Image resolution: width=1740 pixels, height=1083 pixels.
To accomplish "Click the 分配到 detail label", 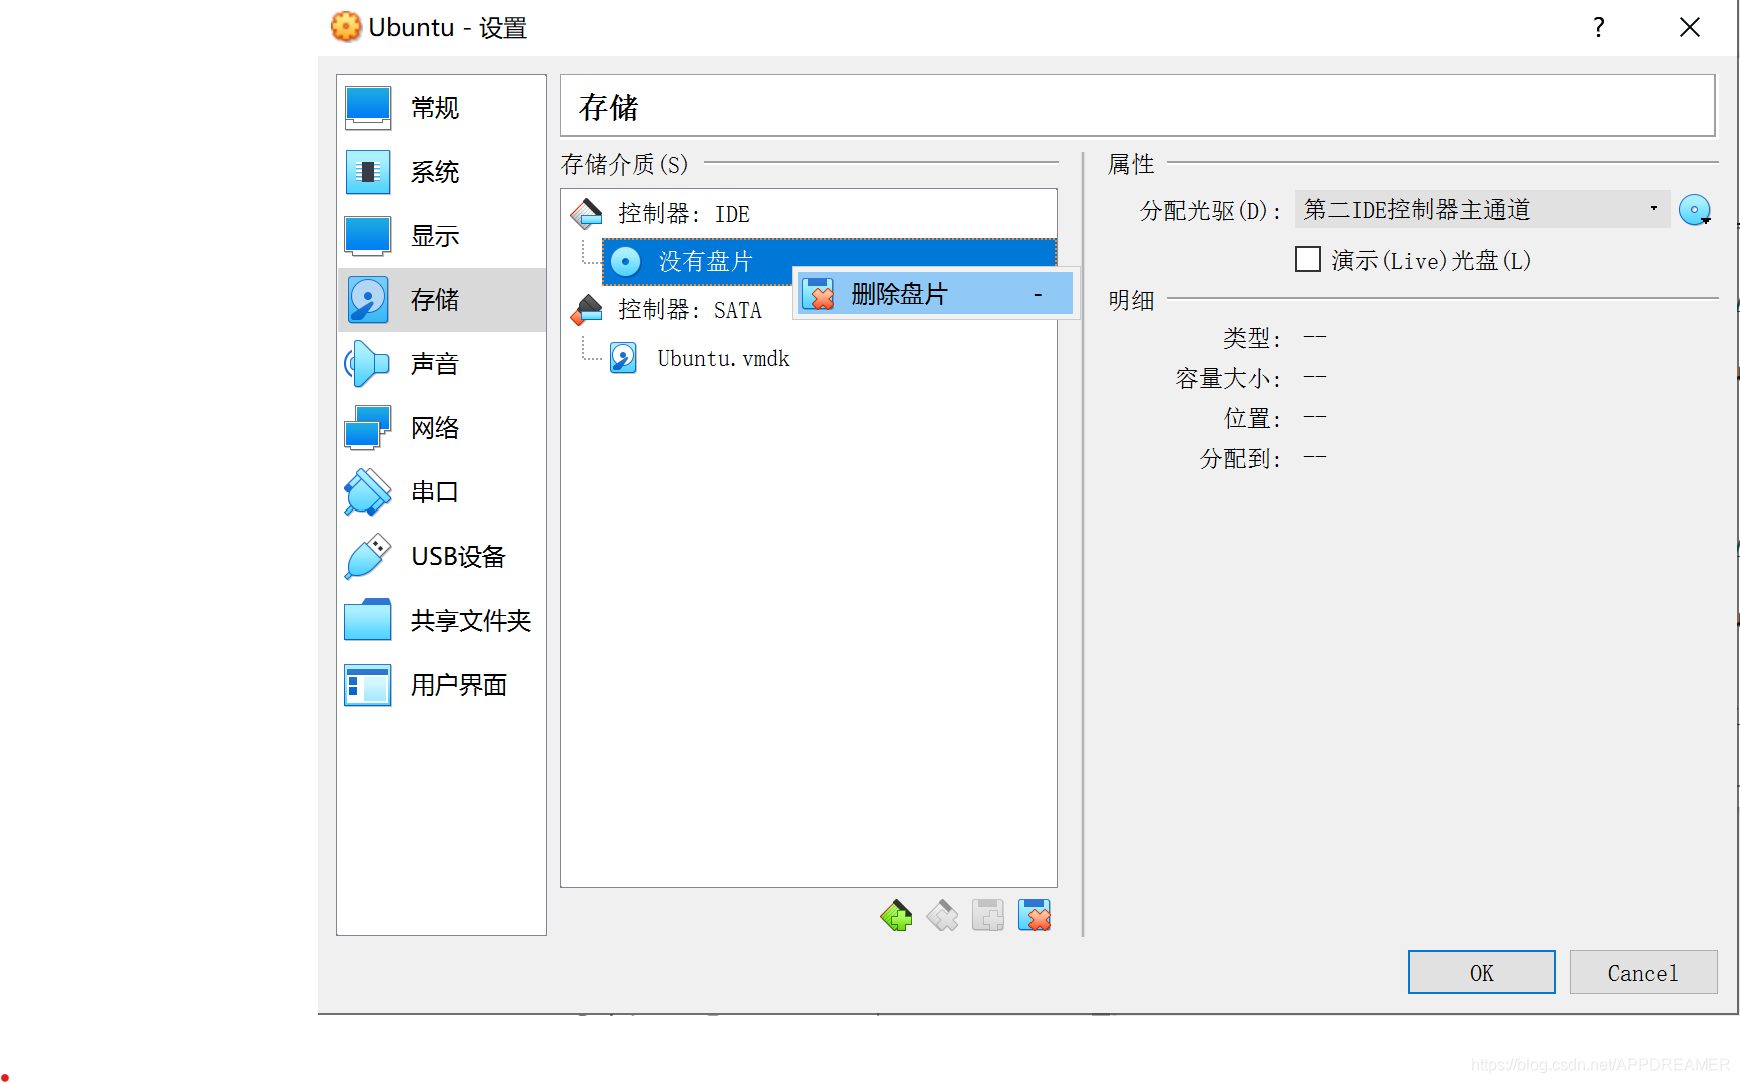I will point(1240,459).
